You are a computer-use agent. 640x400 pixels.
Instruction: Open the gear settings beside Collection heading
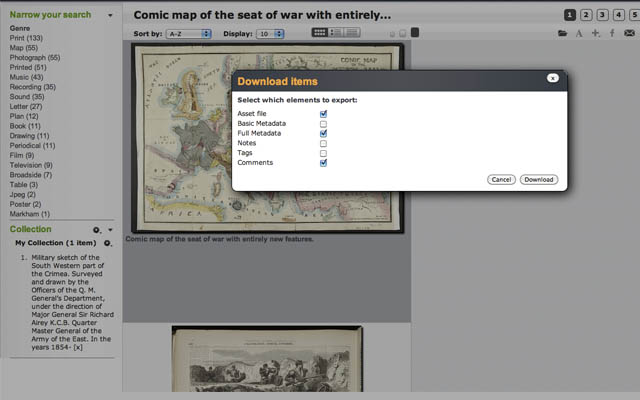pos(96,230)
